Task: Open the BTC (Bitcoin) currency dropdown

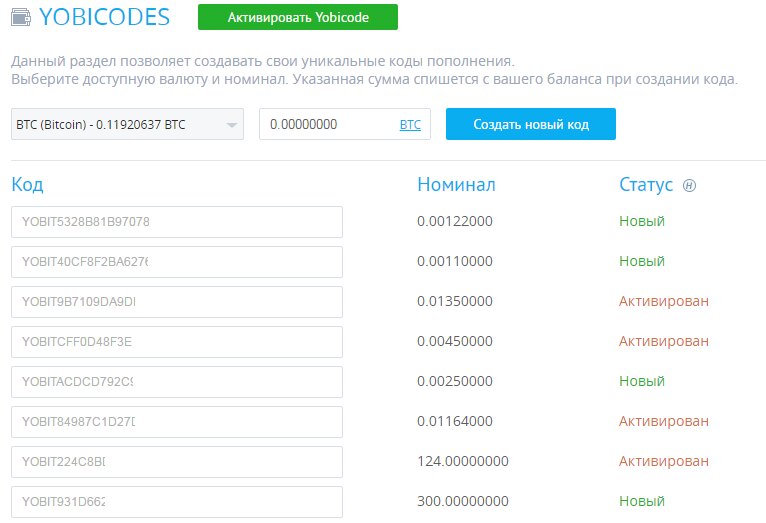Action: 127,125
